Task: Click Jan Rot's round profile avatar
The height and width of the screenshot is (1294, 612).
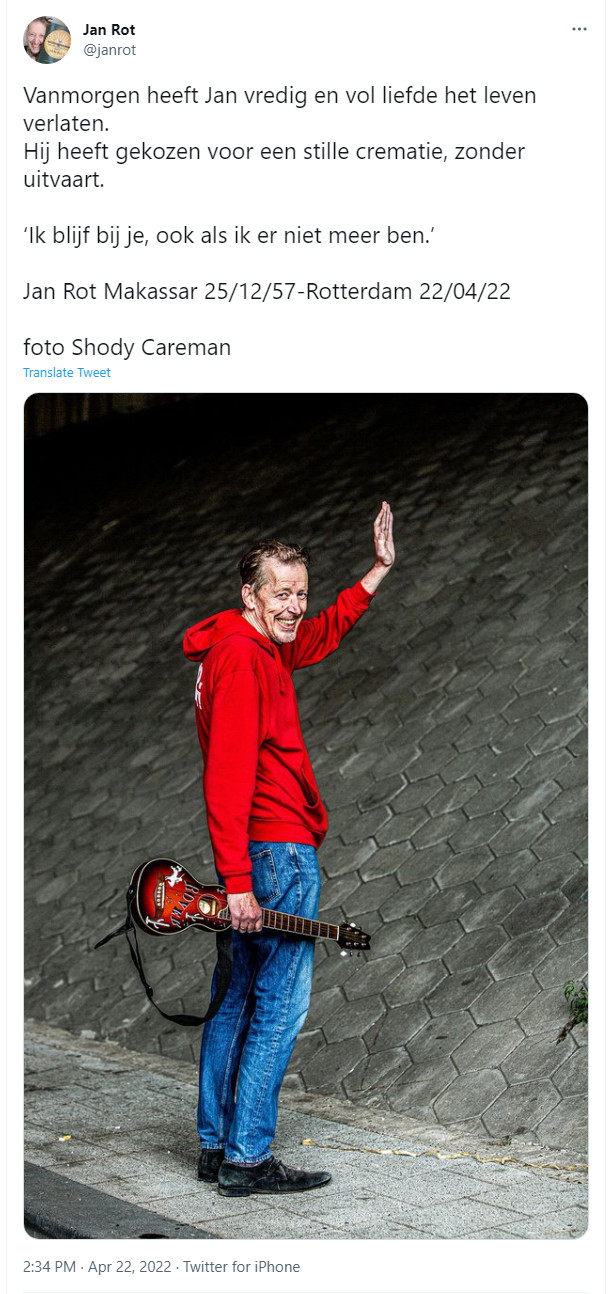Action: click(x=47, y=40)
